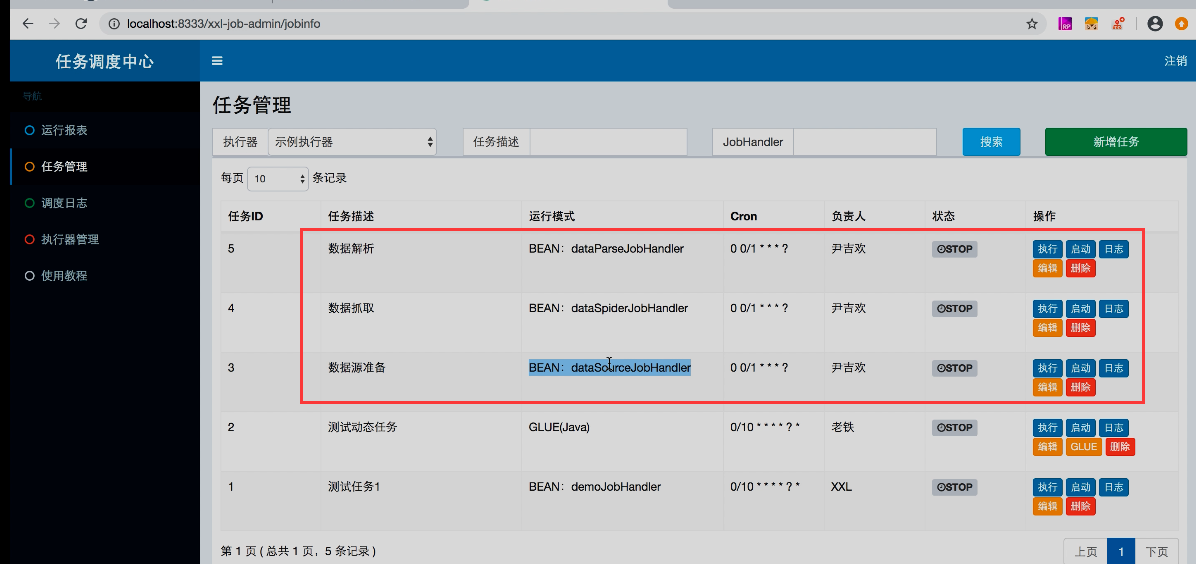Click 执行 for task 测试动态任务

point(1047,427)
